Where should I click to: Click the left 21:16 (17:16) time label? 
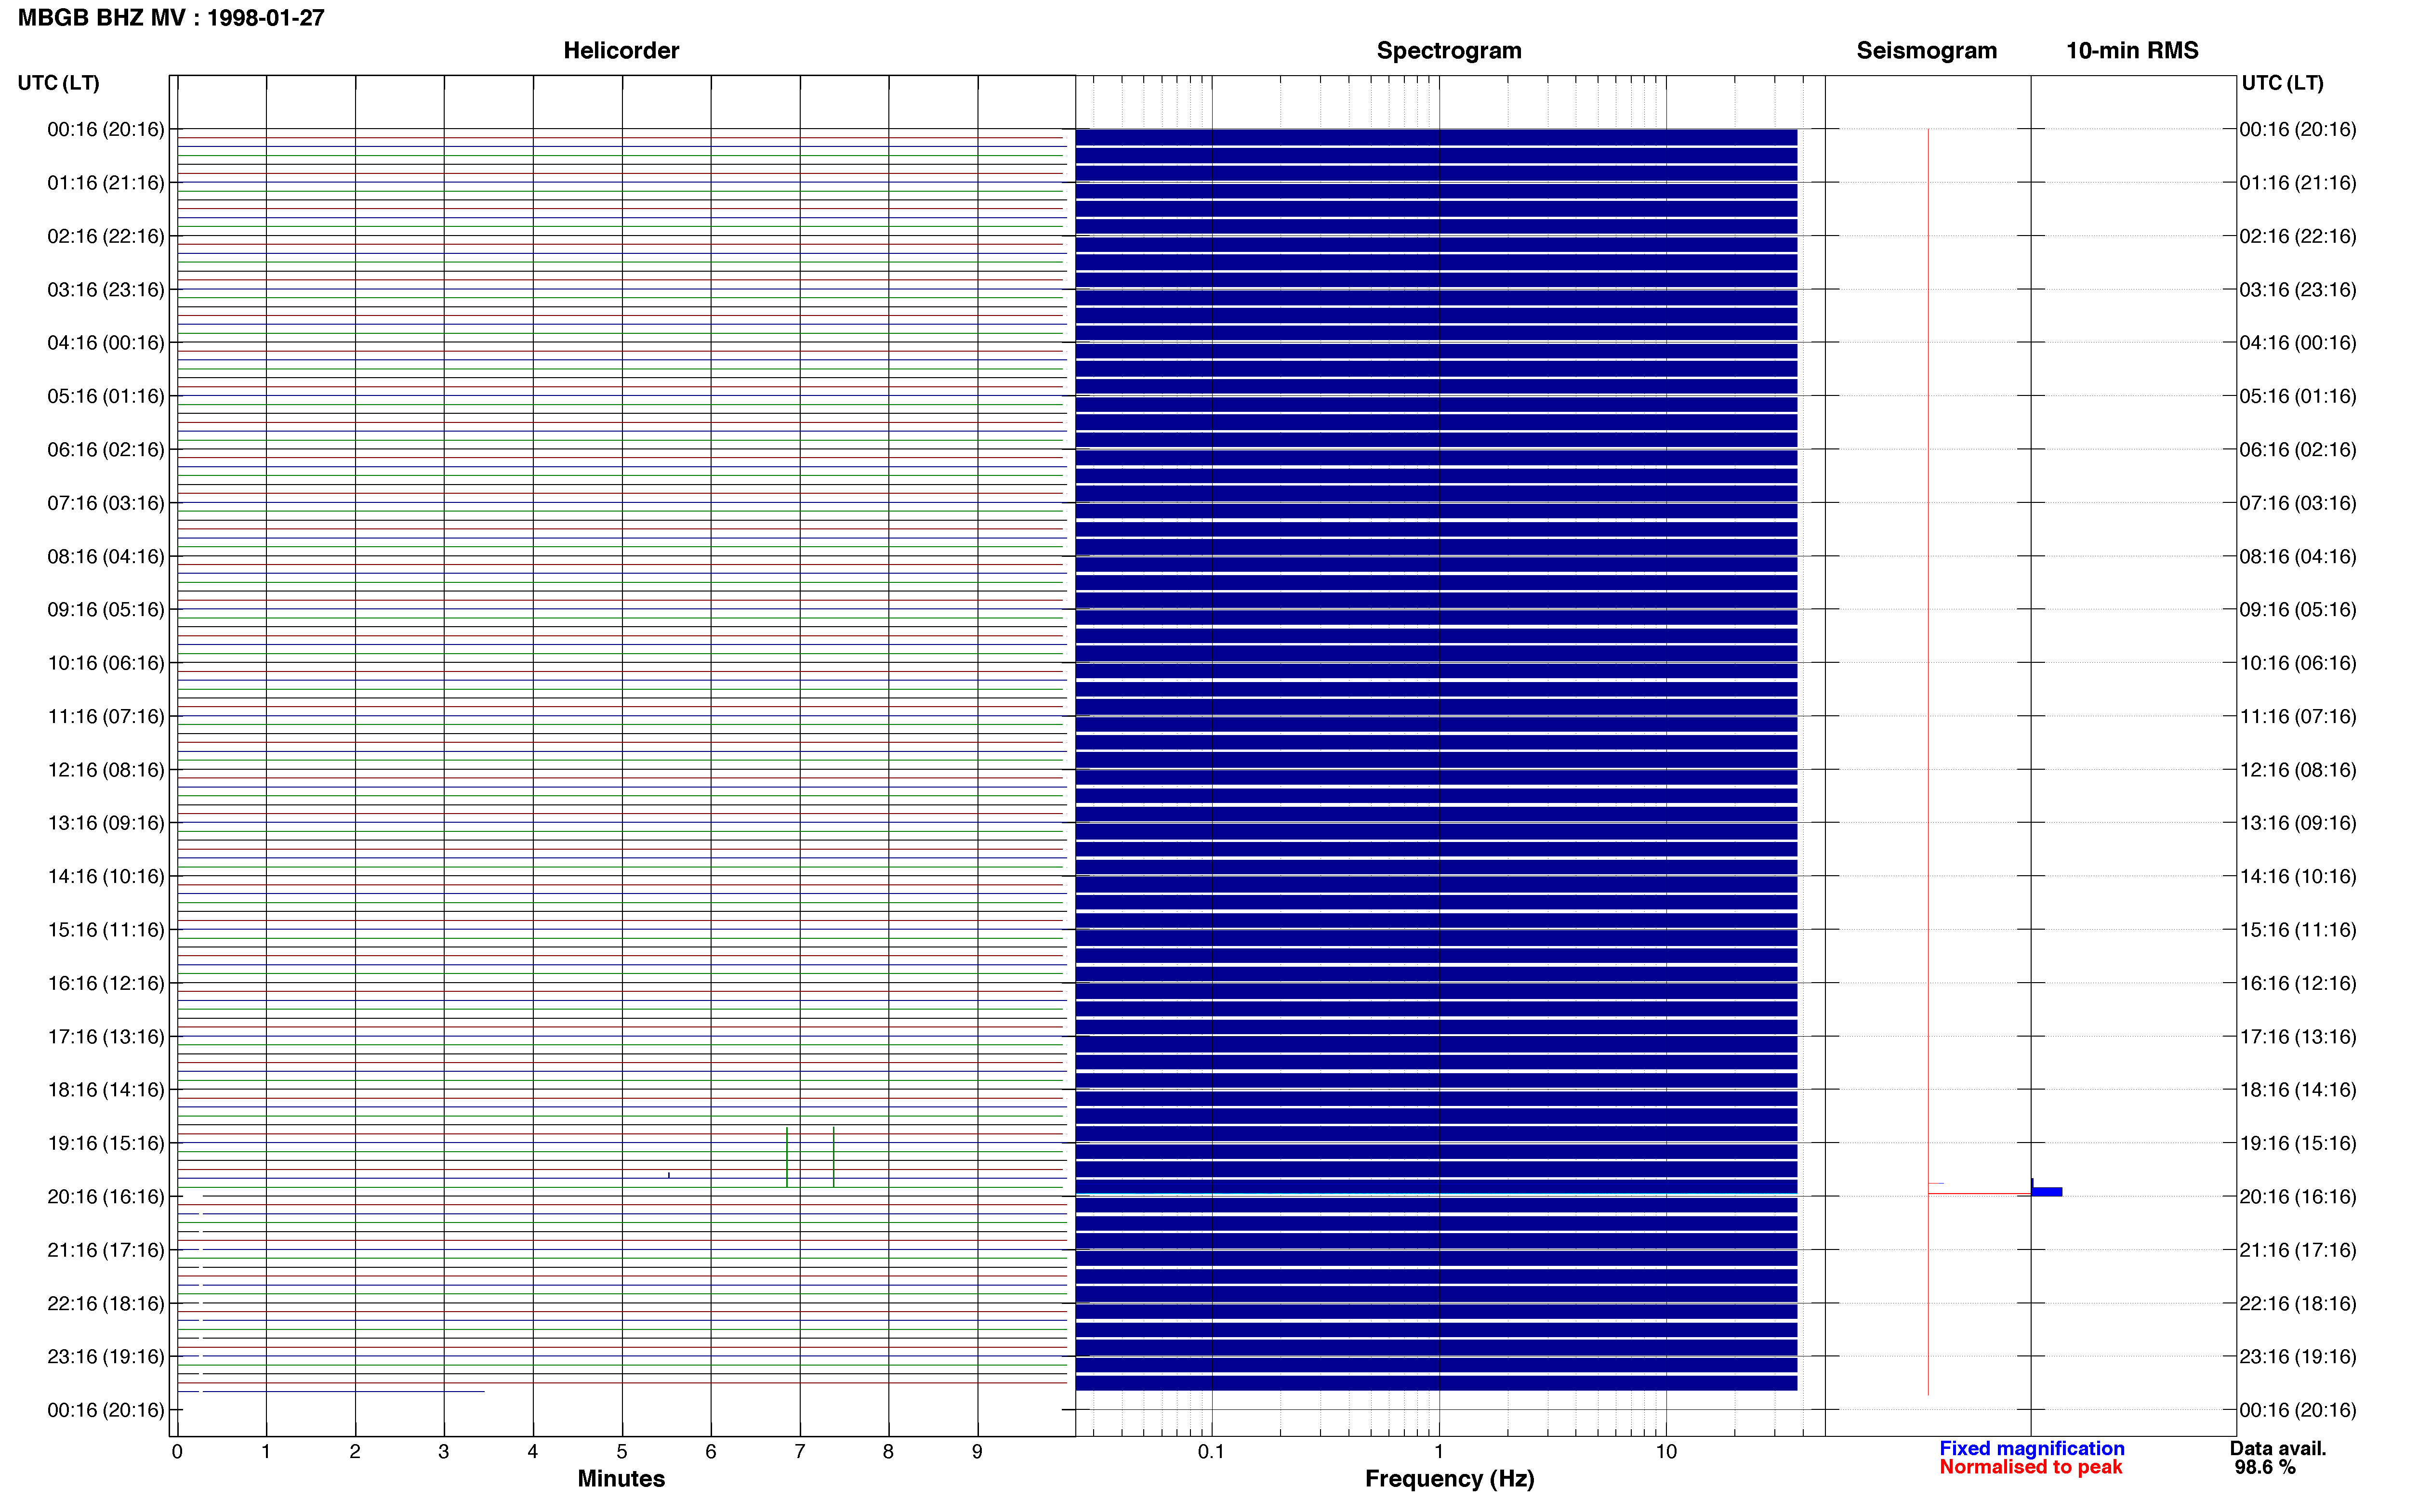106,1250
